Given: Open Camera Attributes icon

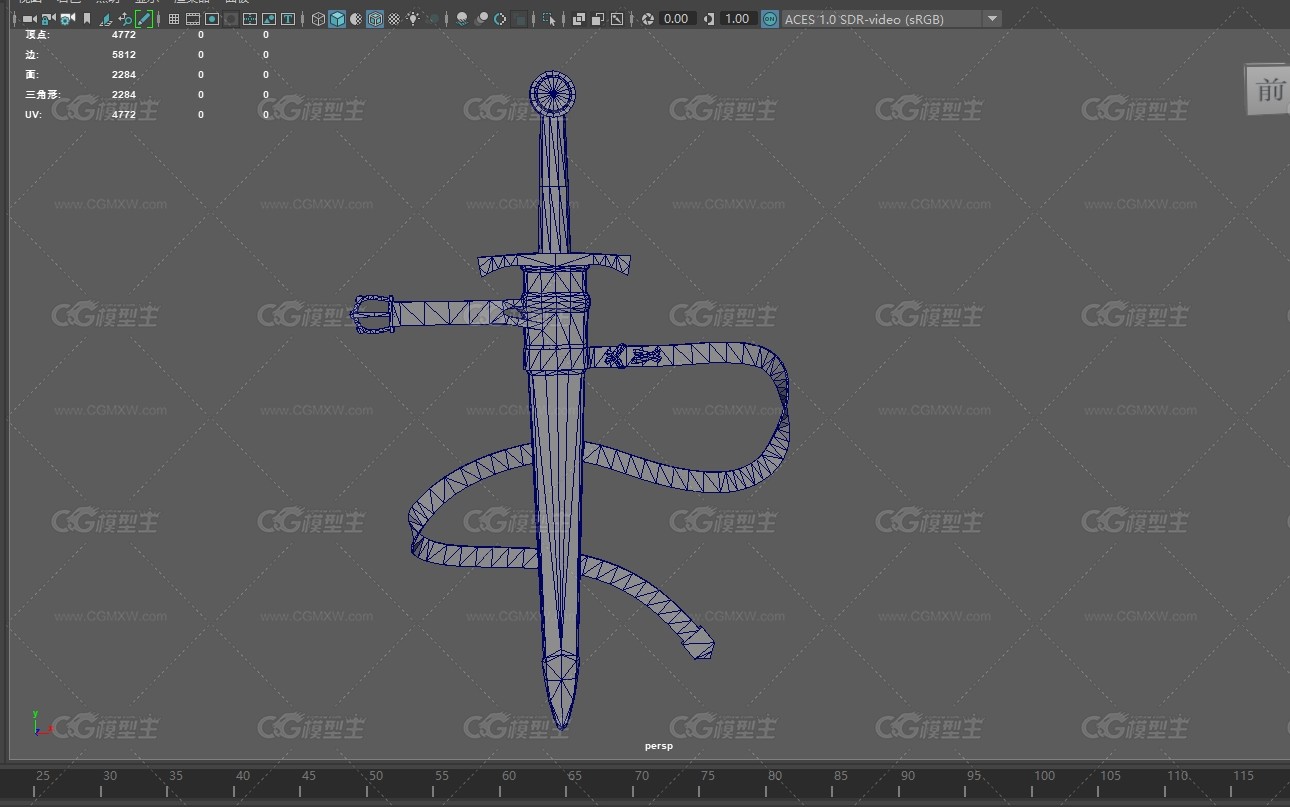Looking at the screenshot, I should coord(67,19).
